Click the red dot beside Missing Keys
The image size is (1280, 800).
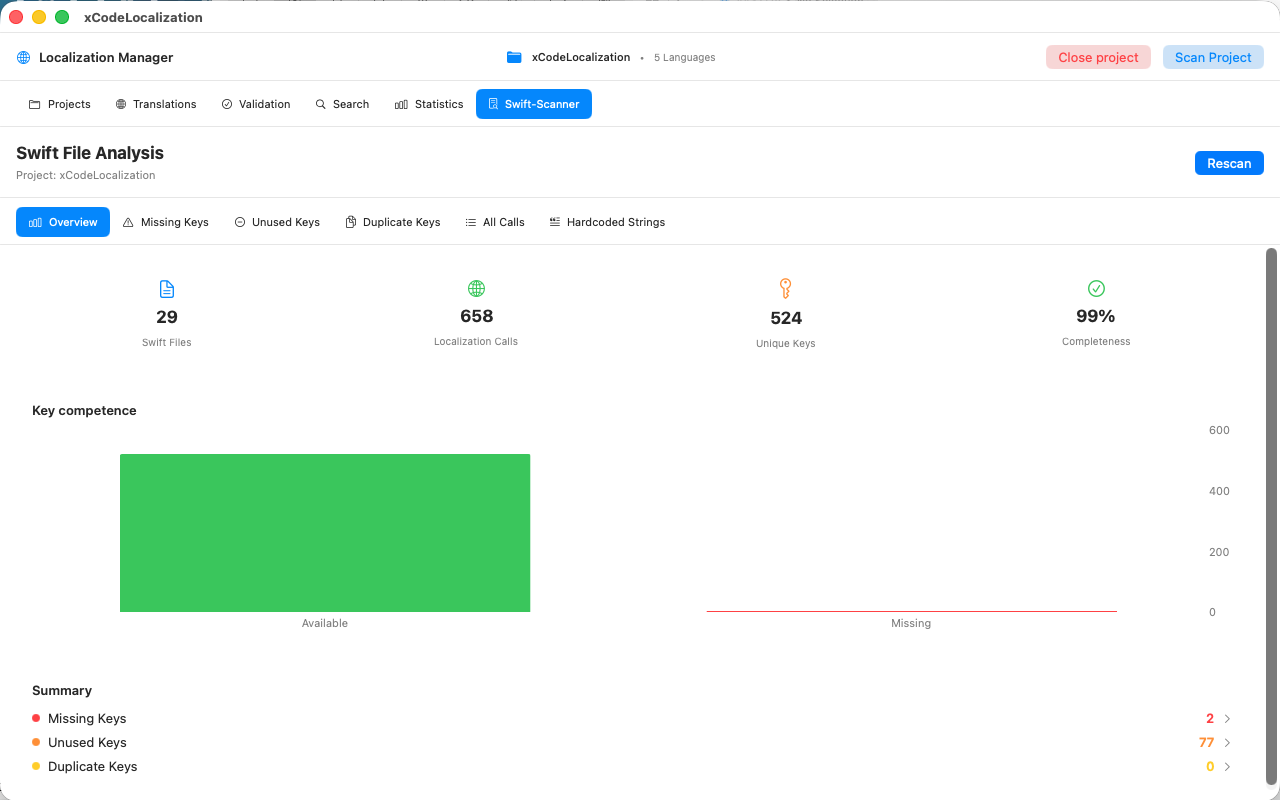37,718
